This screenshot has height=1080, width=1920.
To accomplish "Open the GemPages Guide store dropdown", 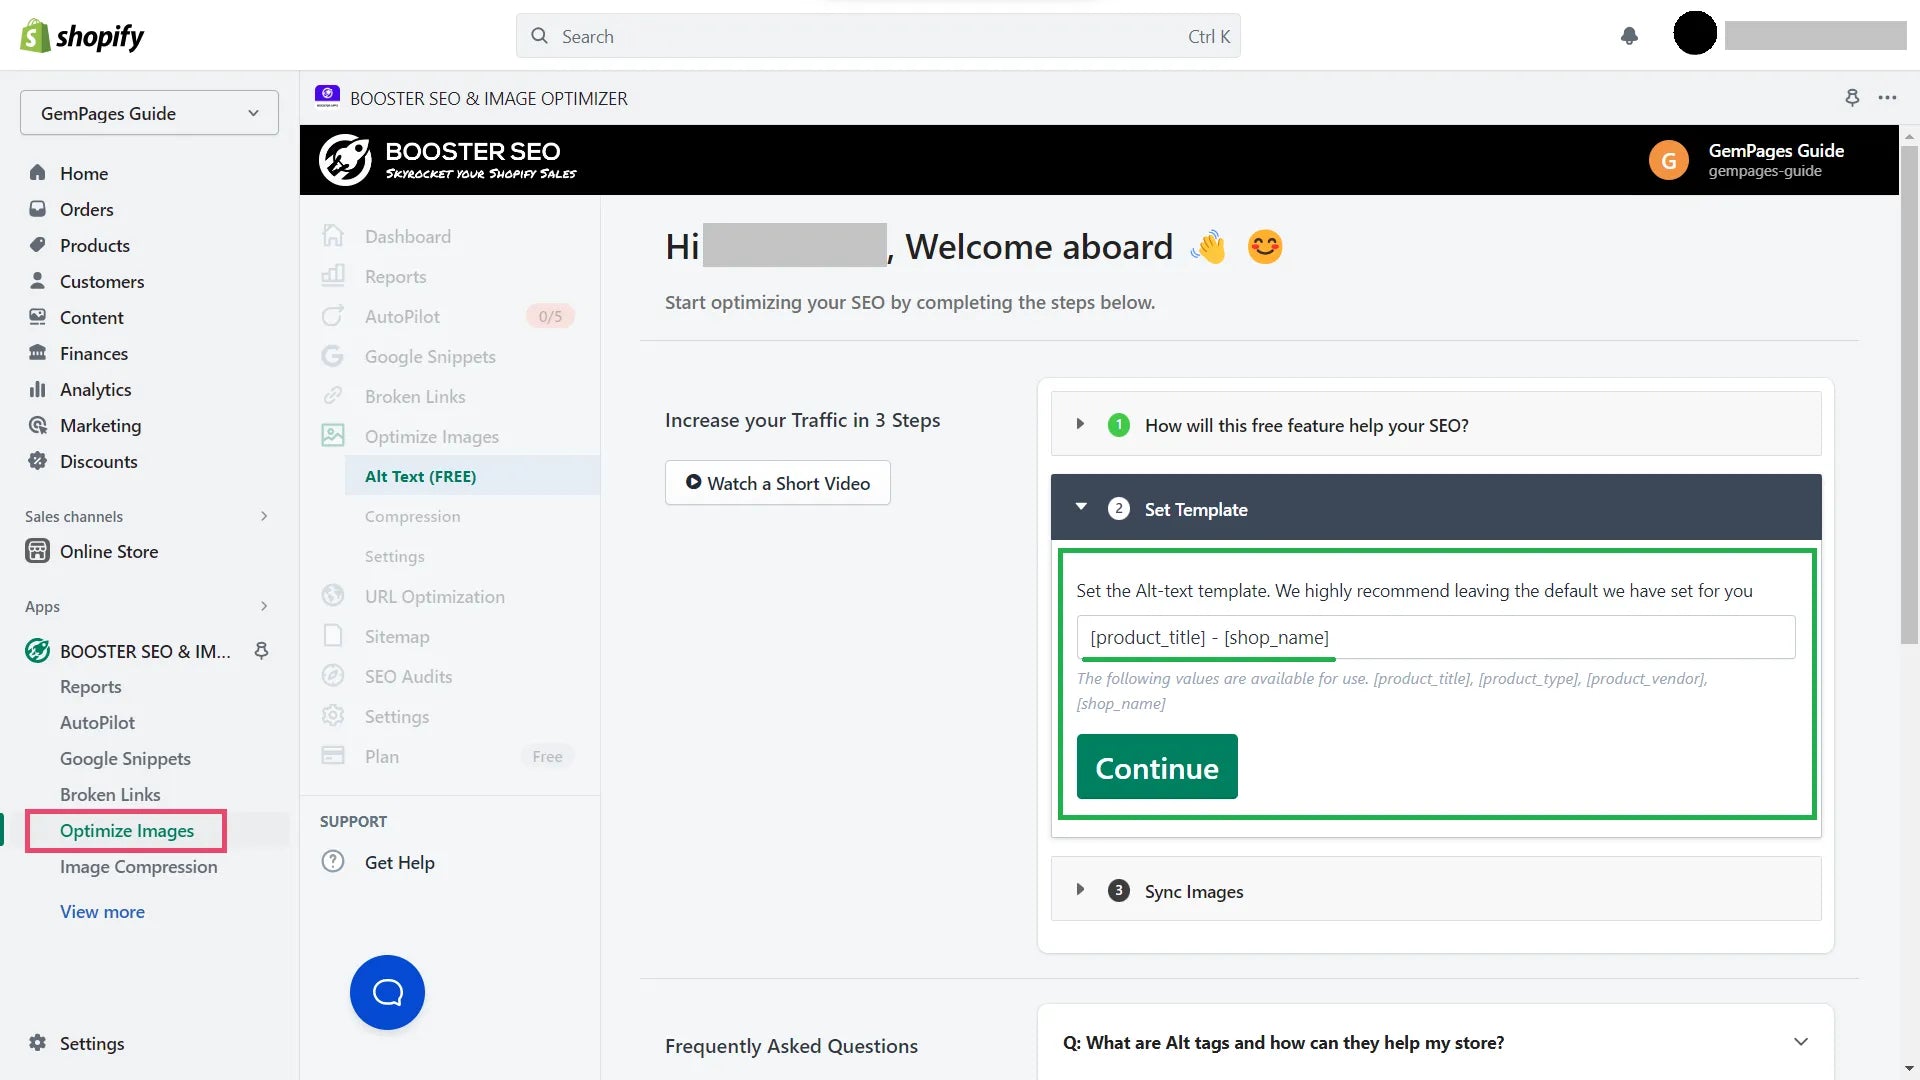I will click(149, 113).
